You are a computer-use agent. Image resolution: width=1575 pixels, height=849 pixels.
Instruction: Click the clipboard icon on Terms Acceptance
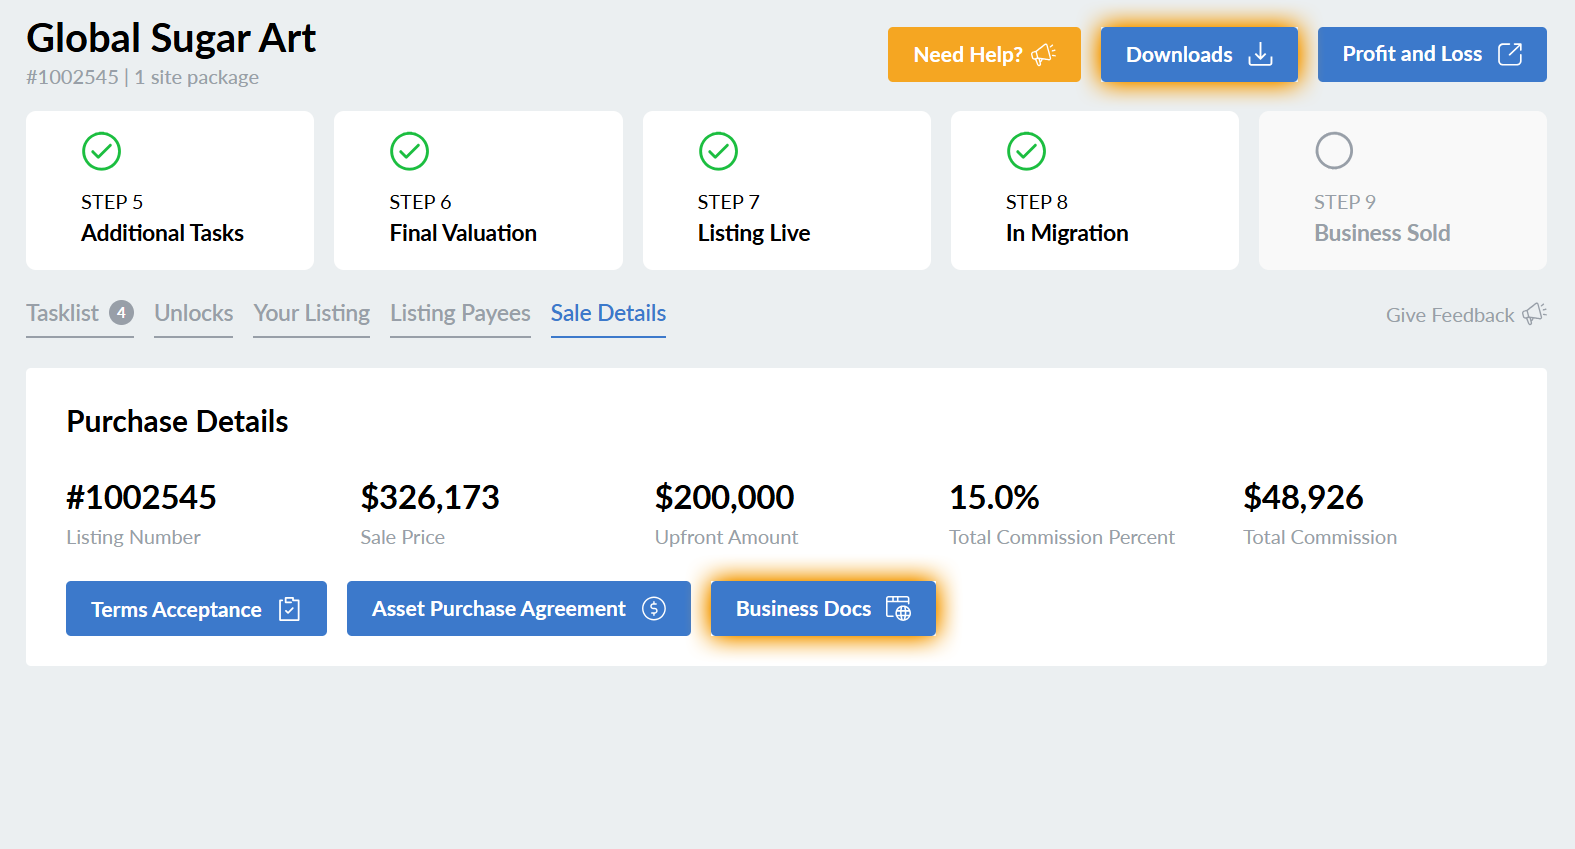[289, 609]
